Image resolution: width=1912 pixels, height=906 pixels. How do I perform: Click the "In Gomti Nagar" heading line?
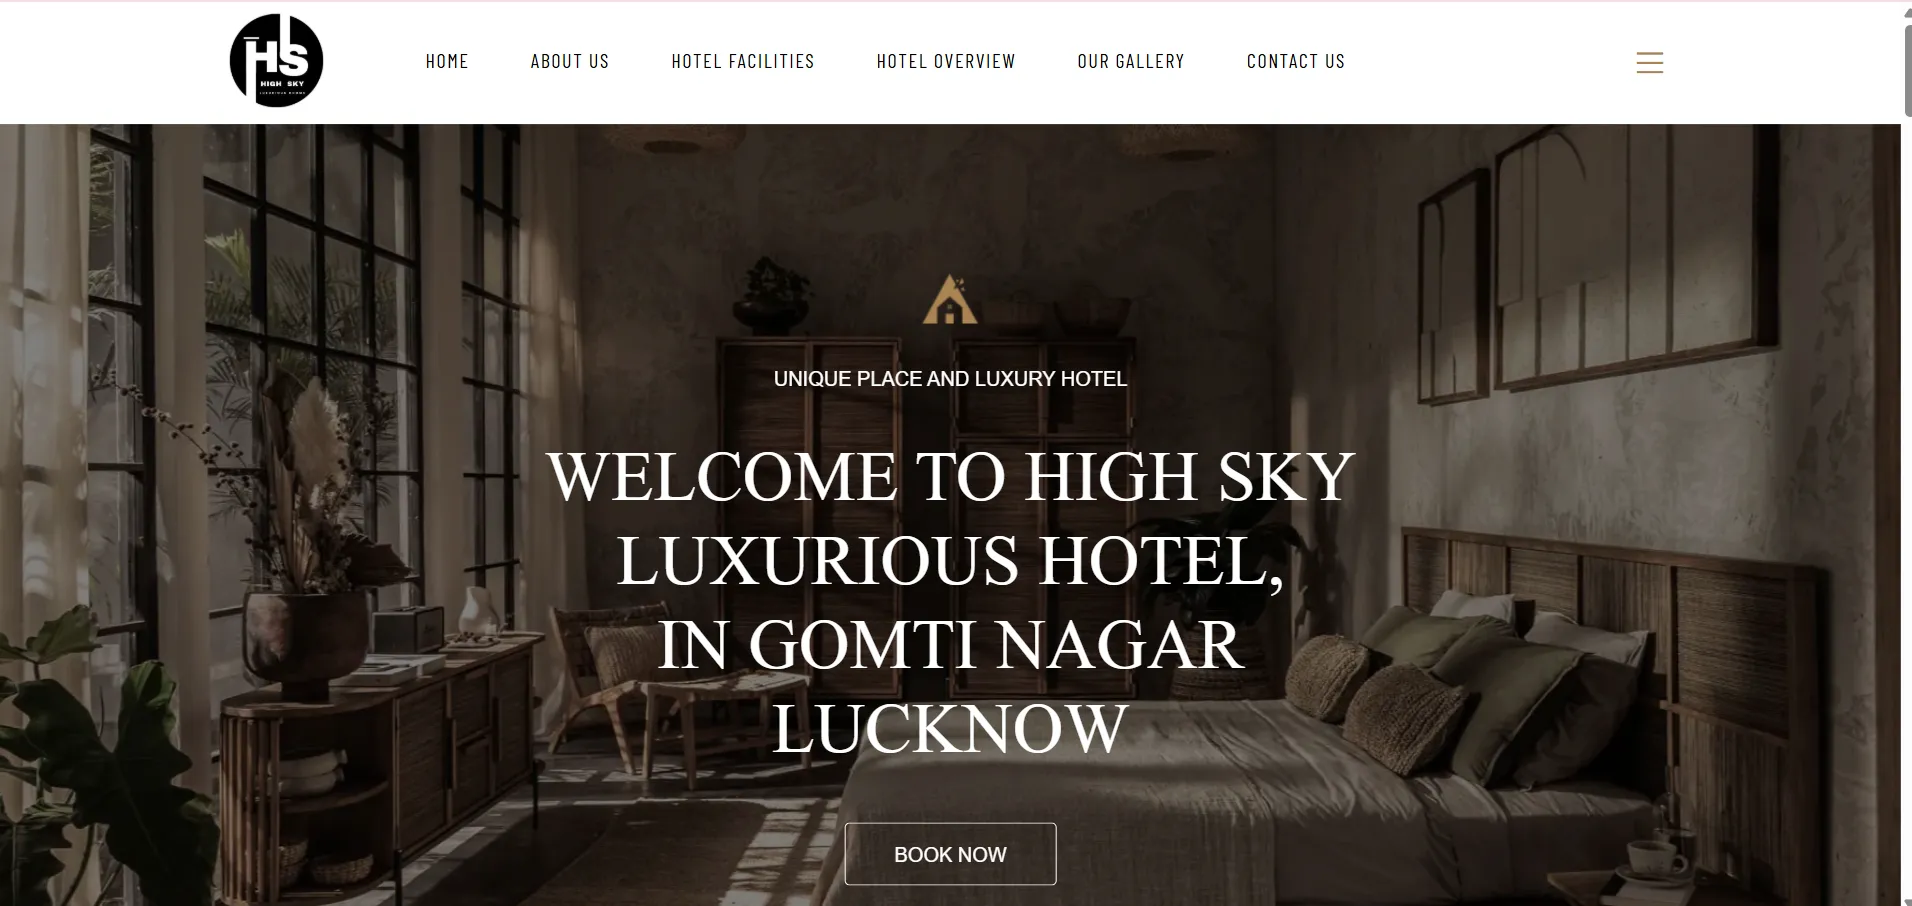pos(950,644)
